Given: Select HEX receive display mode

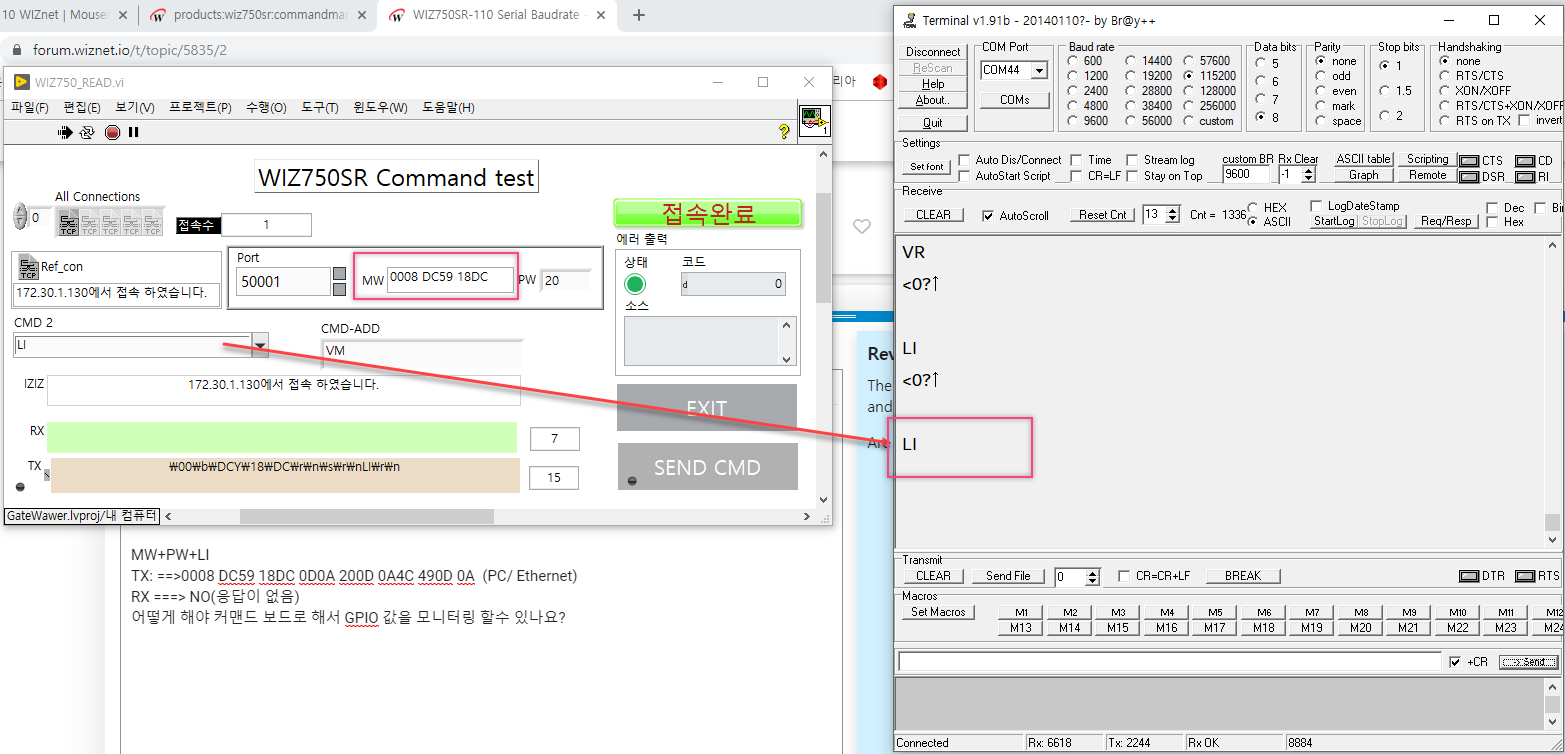Looking at the screenshot, I should [x=1254, y=208].
